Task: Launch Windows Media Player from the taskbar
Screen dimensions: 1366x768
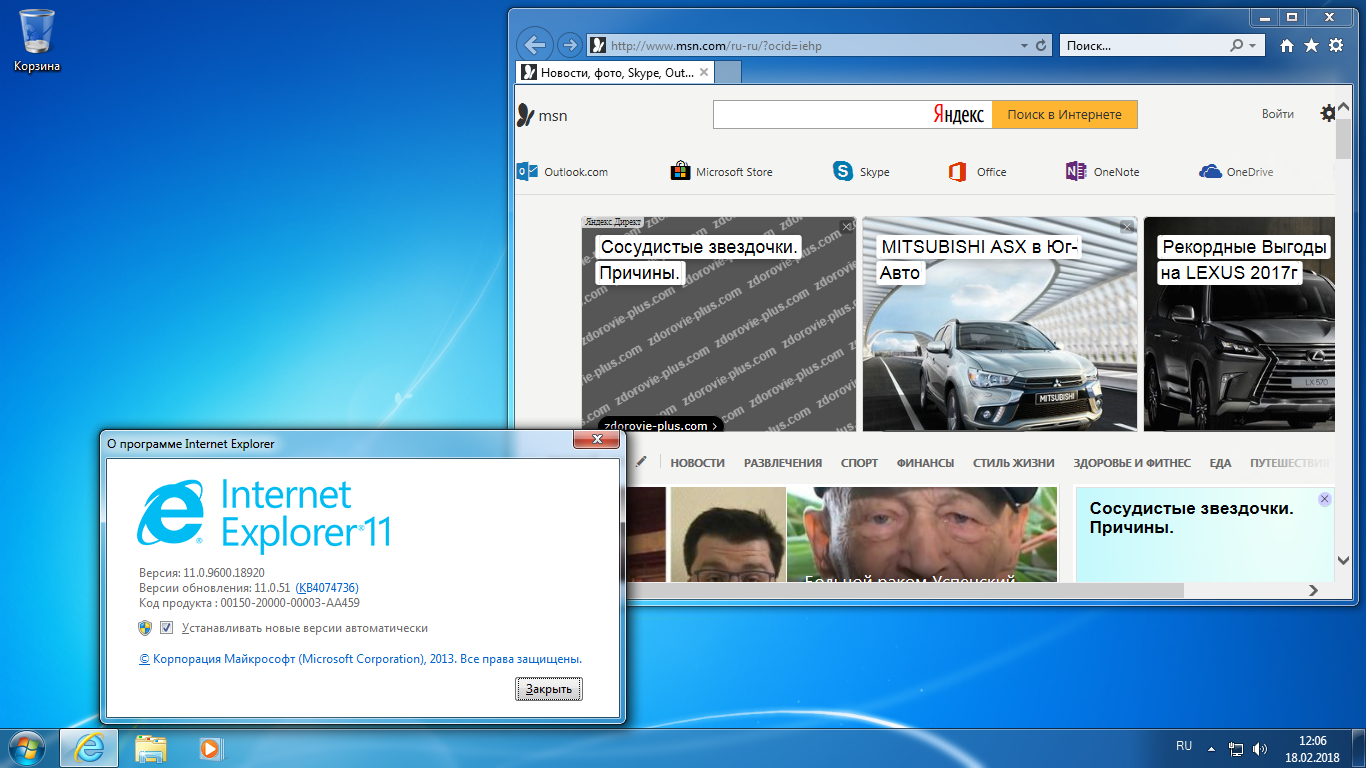Action: click(209, 748)
